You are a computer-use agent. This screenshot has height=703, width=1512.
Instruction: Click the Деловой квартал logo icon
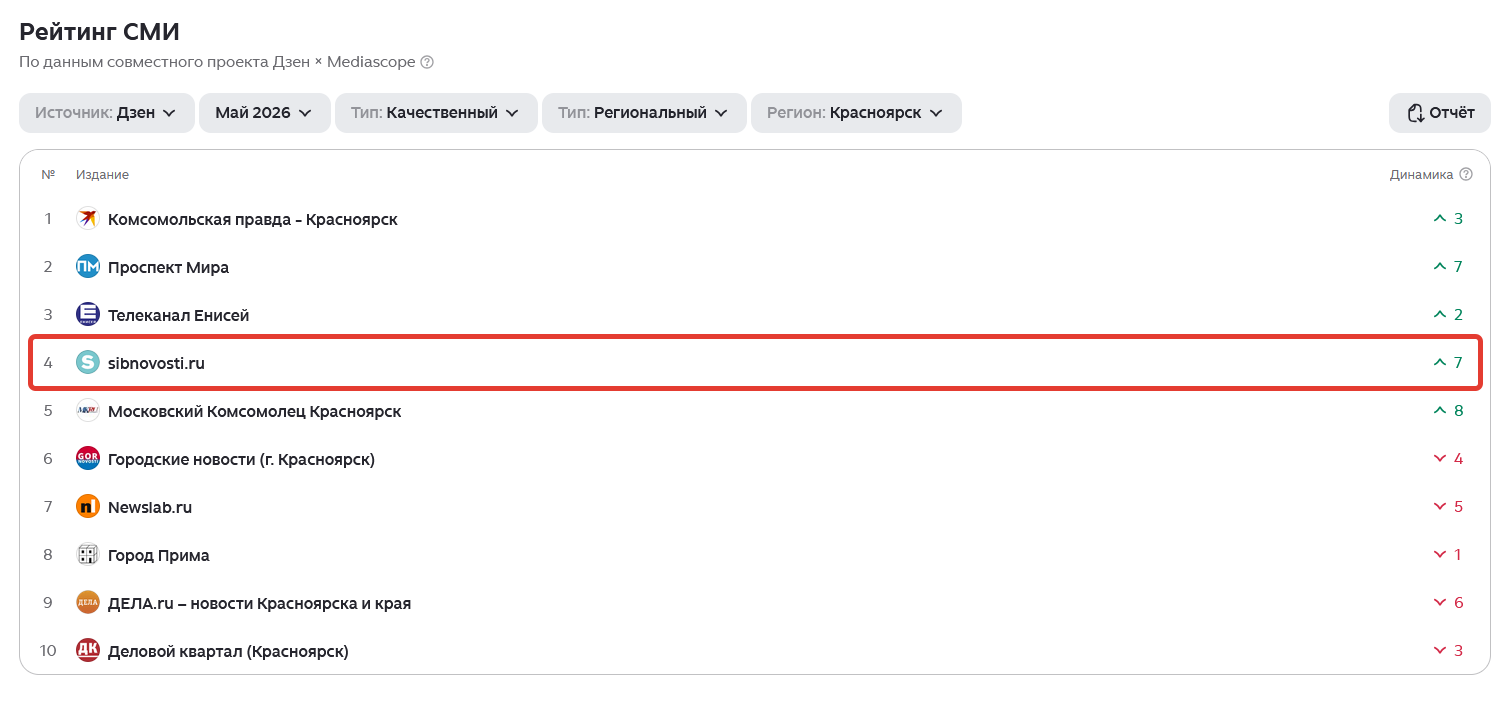coord(88,651)
